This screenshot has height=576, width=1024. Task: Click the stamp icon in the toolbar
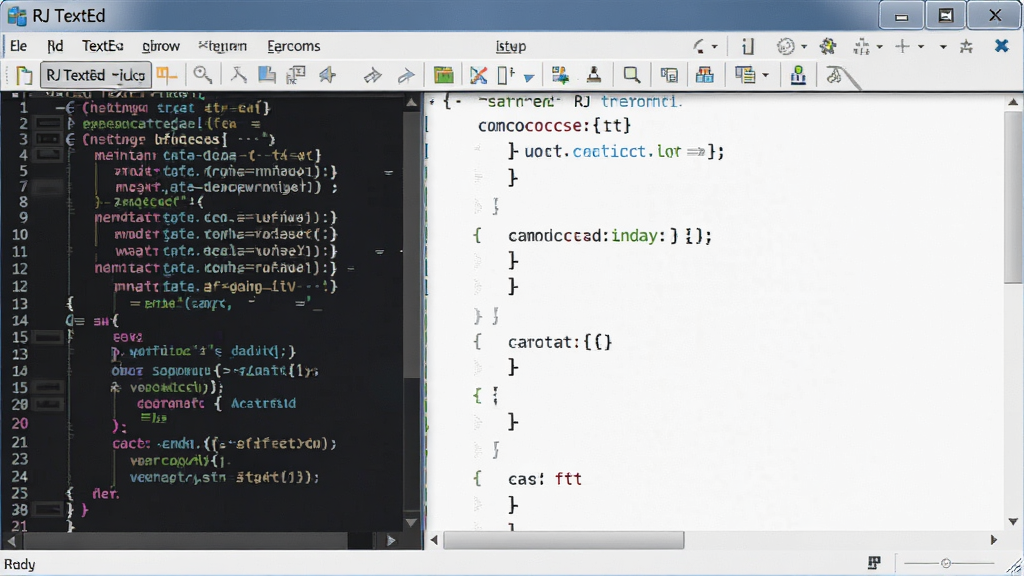coord(594,75)
